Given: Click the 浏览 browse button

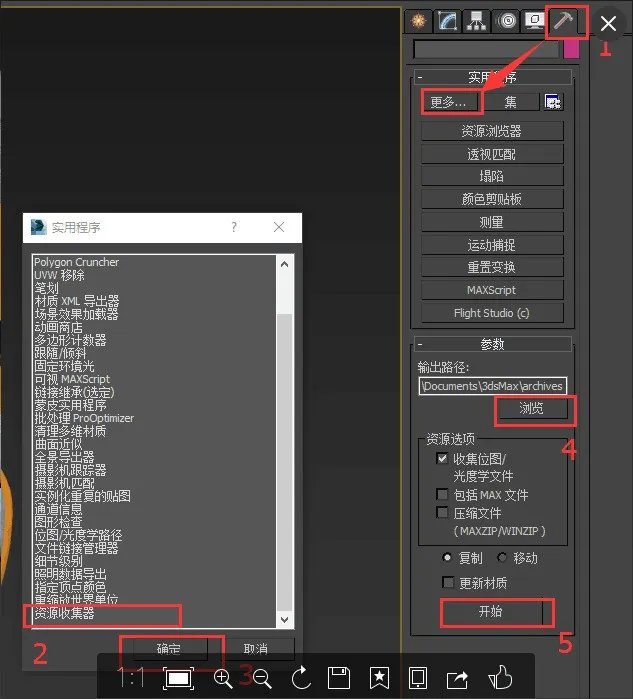Looking at the screenshot, I should coord(532,408).
